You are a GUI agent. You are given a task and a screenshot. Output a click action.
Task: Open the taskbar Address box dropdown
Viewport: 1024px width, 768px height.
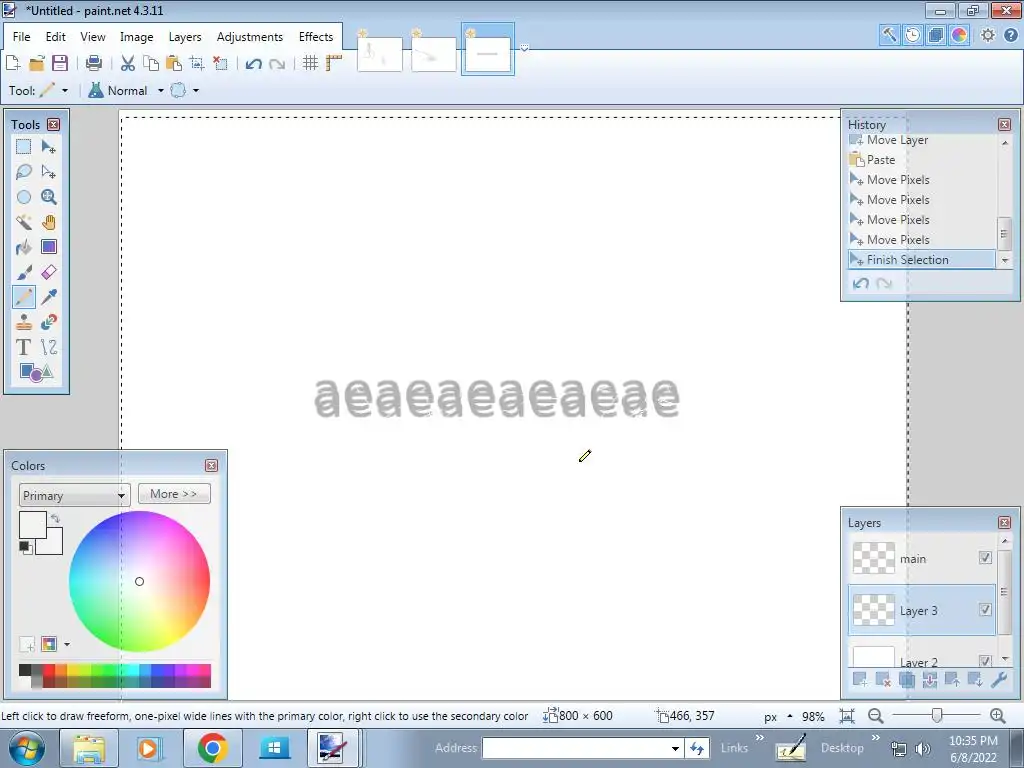coord(675,748)
